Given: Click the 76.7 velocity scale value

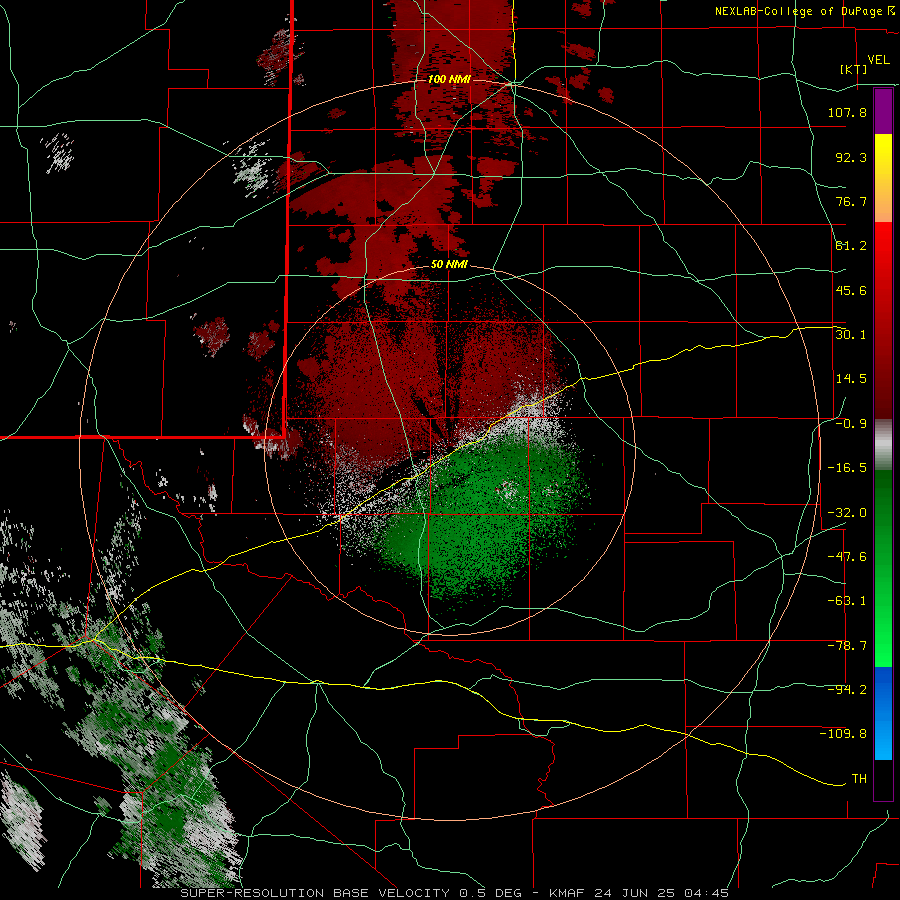Looking at the screenshot, I should point(851,201).
